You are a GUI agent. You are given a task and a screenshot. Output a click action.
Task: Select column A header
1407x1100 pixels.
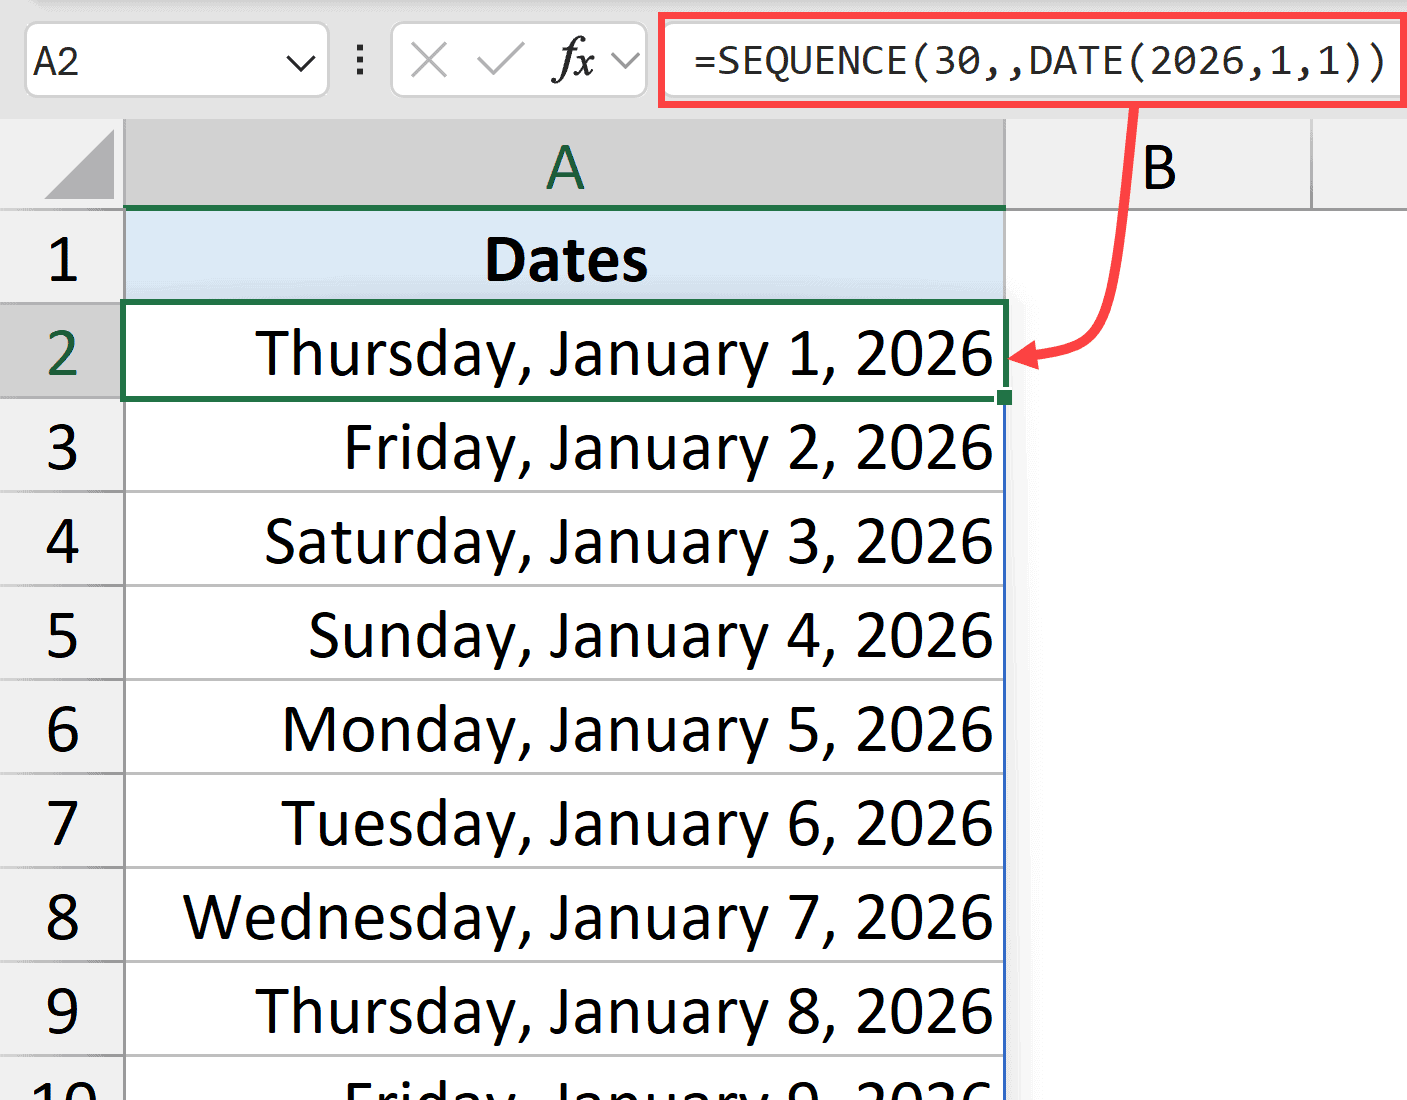[565, 165]
